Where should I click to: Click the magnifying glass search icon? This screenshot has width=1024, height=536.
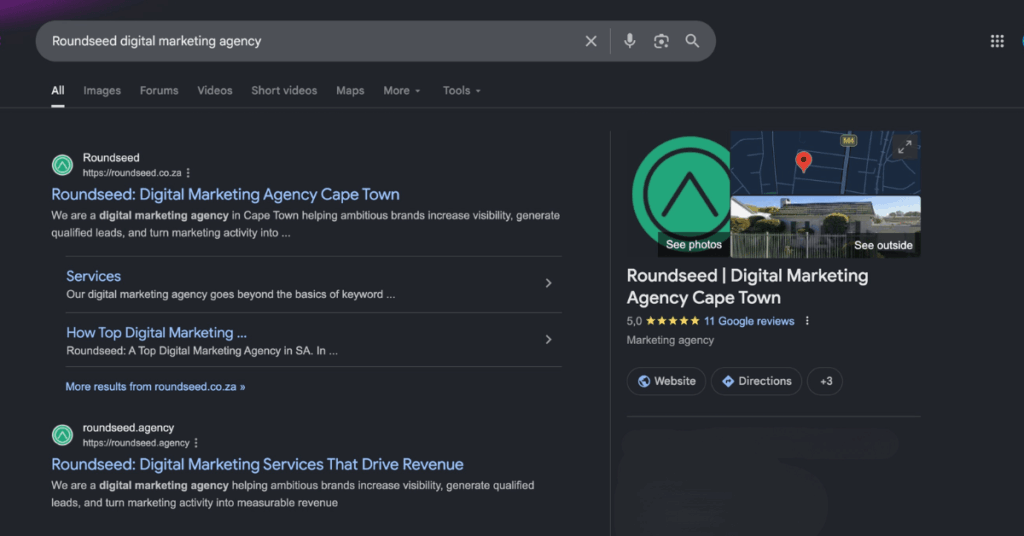tap(692, 41)
